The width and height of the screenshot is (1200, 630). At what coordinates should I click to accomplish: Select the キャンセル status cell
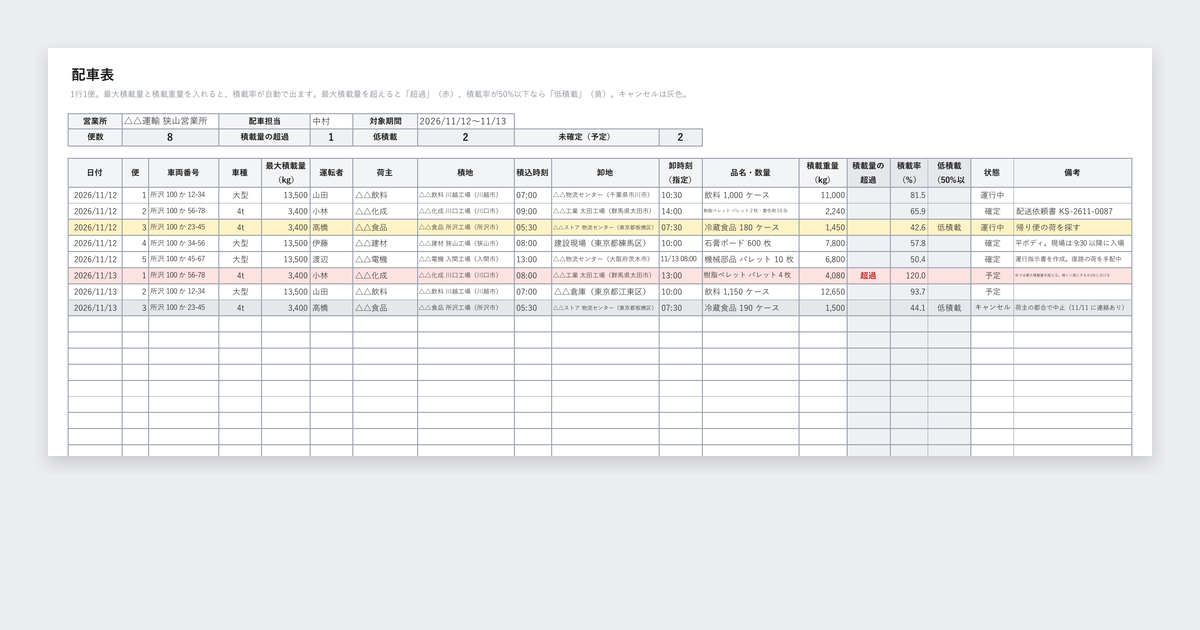(x=991, y=308)
